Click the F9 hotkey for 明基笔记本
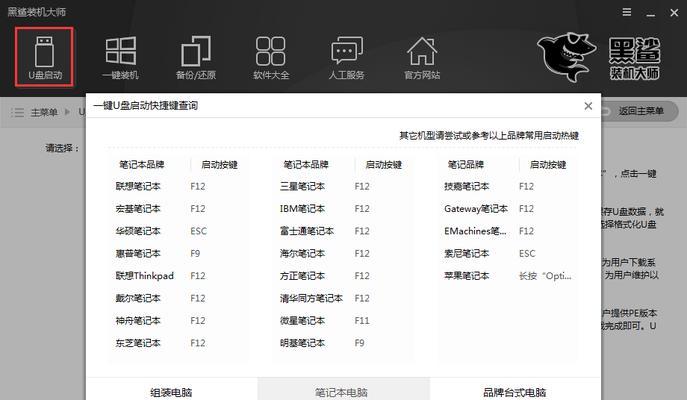Screen dimensions: 687x400 [359, 343]
